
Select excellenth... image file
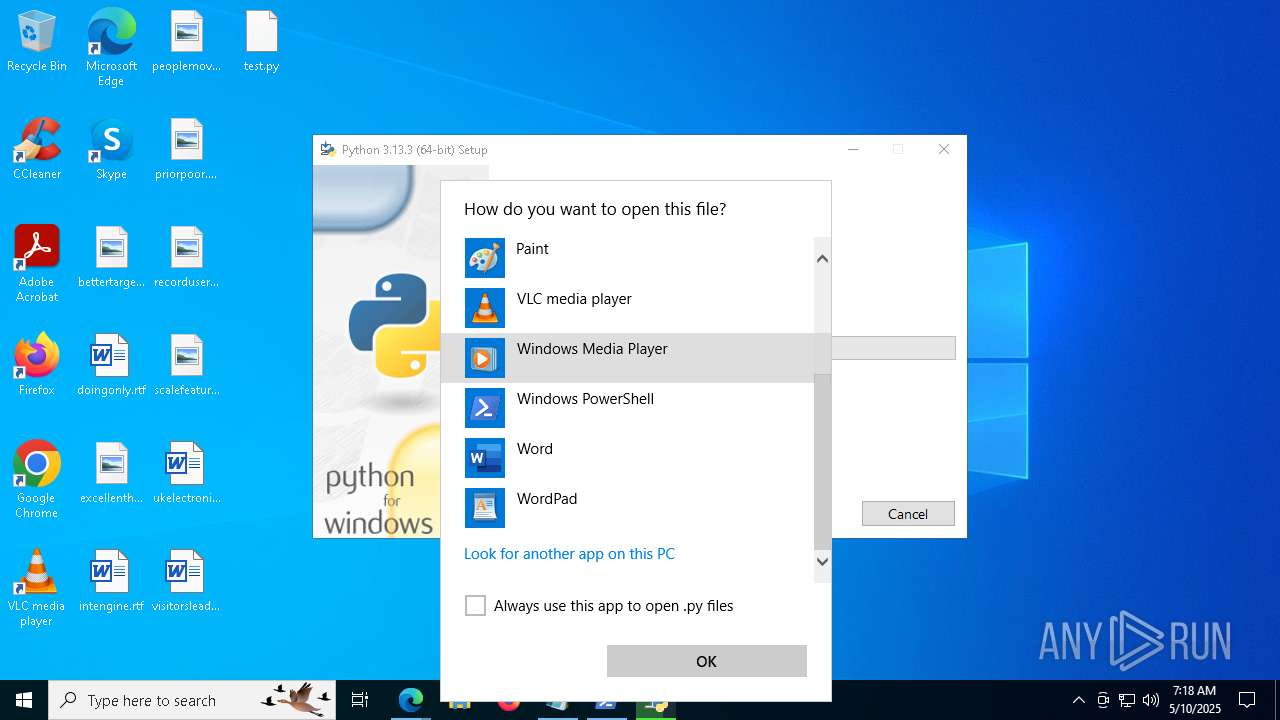(111, 474)
